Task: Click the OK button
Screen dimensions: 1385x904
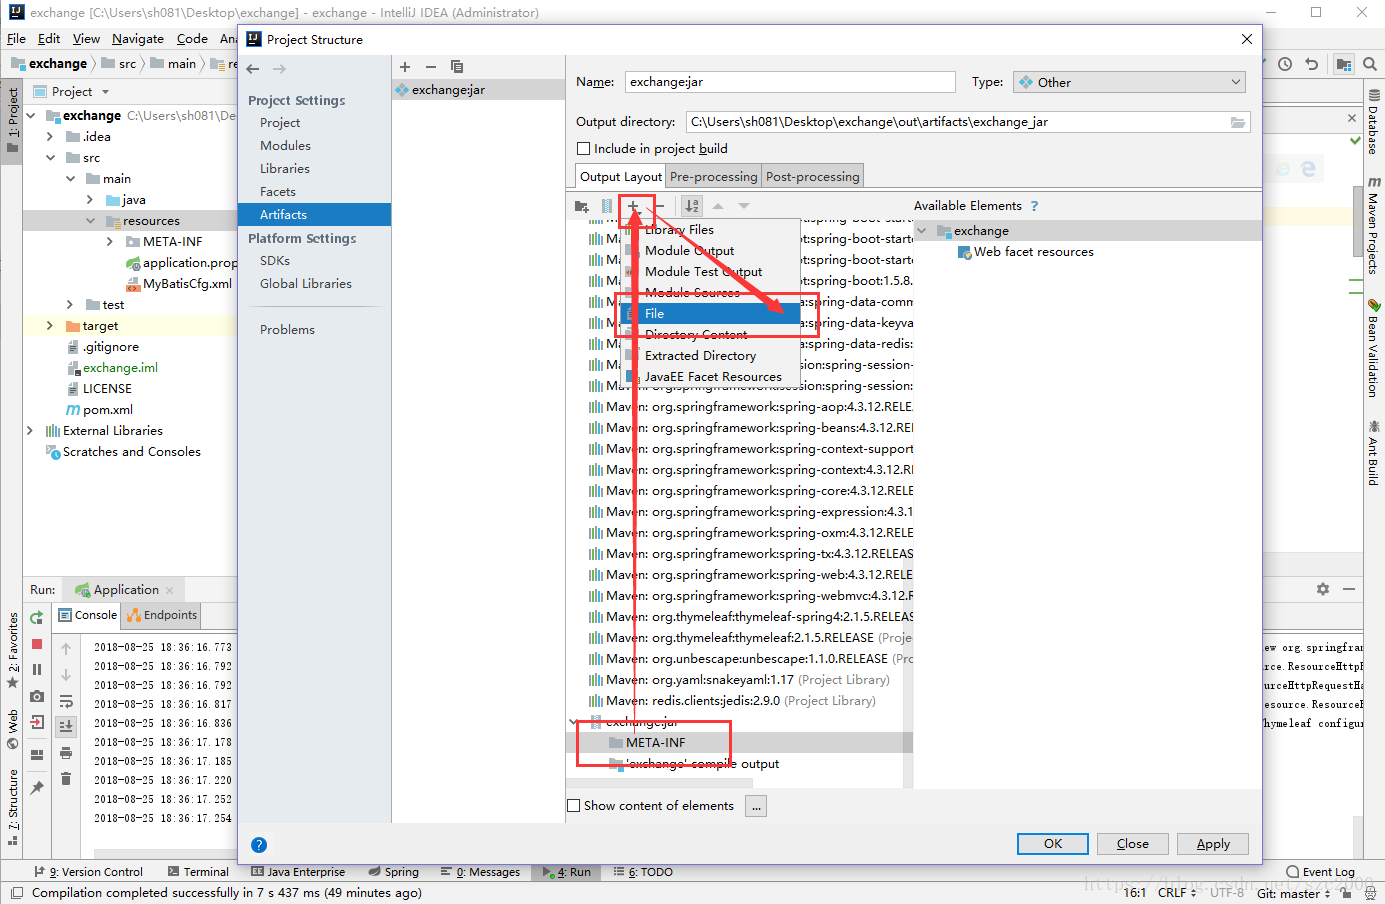Action: [1053, 844]
